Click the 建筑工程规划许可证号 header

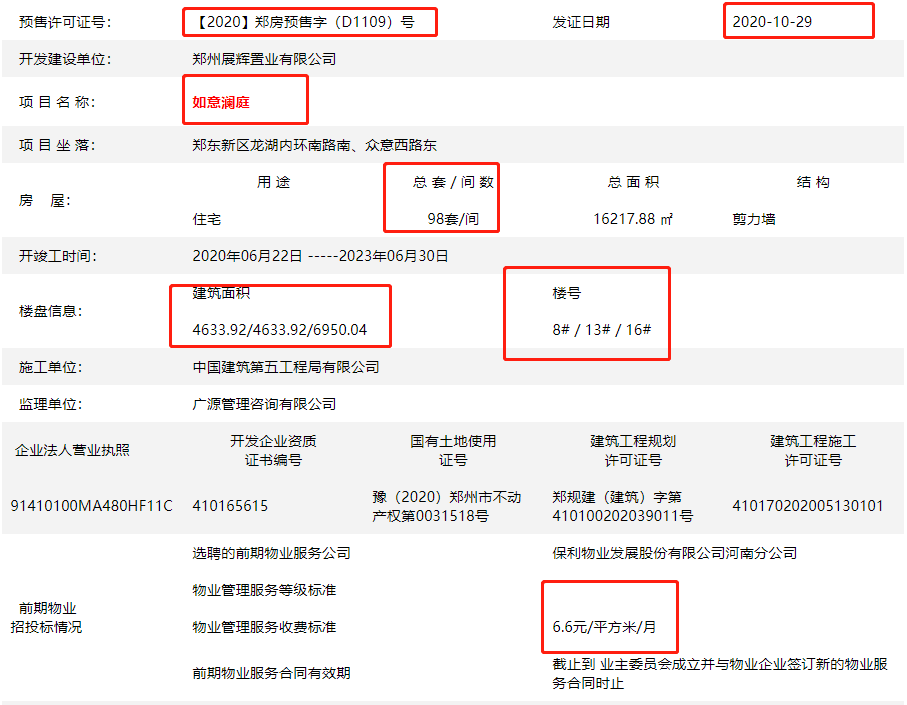point(633,451)
